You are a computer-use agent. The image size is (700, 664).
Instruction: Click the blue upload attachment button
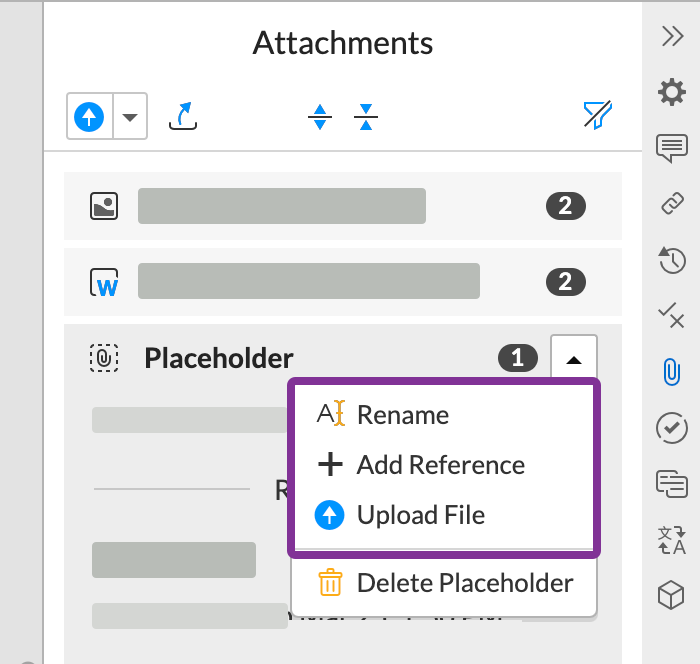(89, 117)
